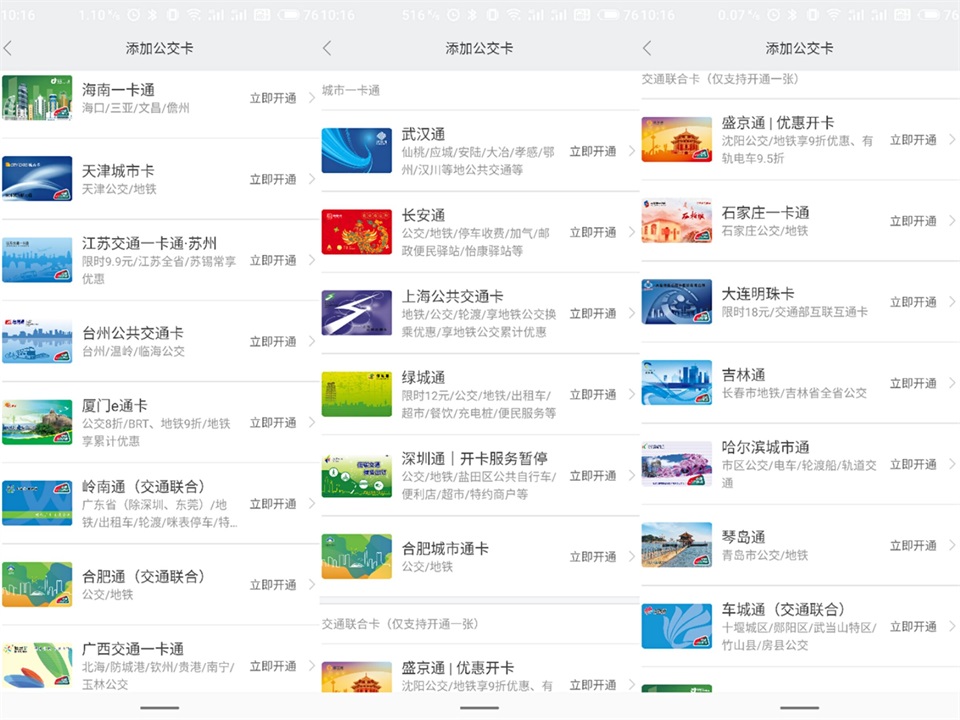Open the 海南一卡通 card image
960x720 pixels.
(37, 98)
